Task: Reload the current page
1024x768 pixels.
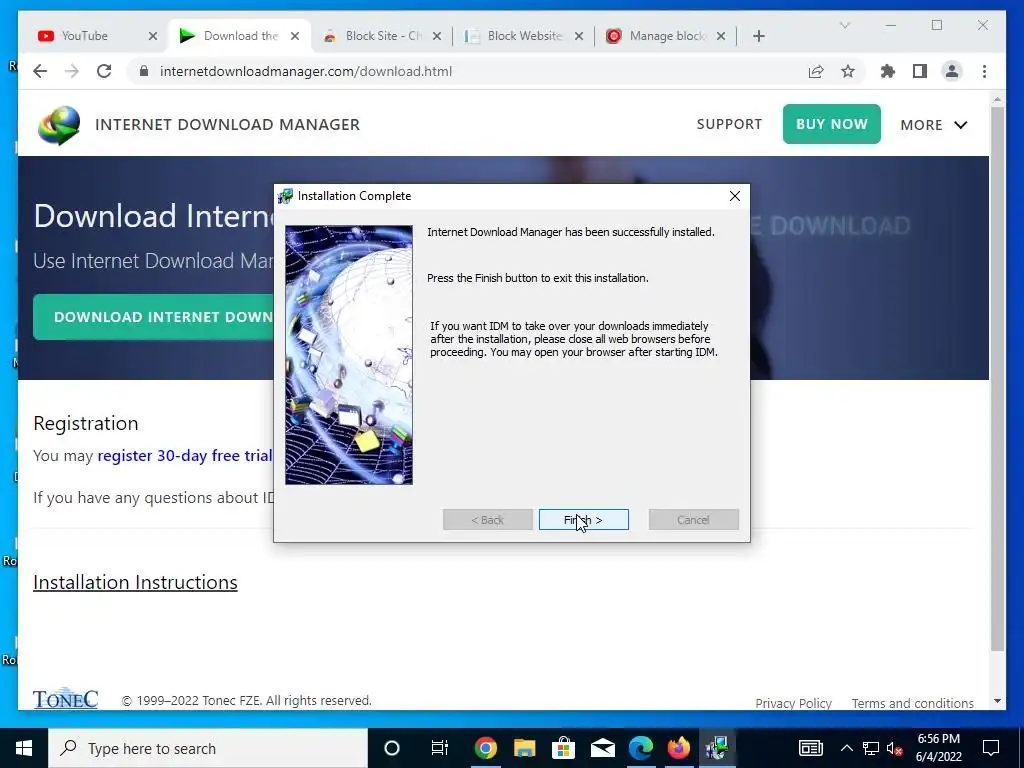Action: [104, 71]
